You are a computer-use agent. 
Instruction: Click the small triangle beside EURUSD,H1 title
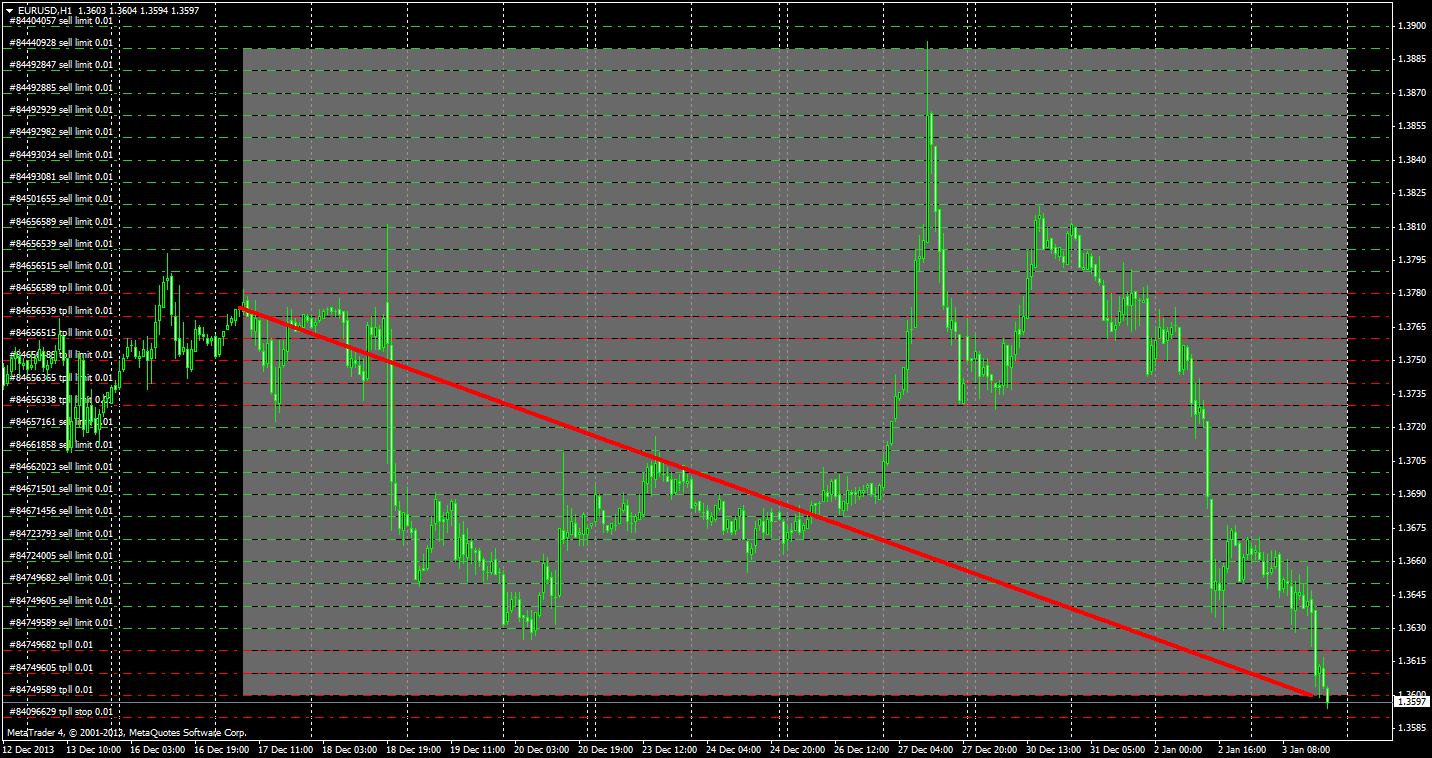click(9, 10)
